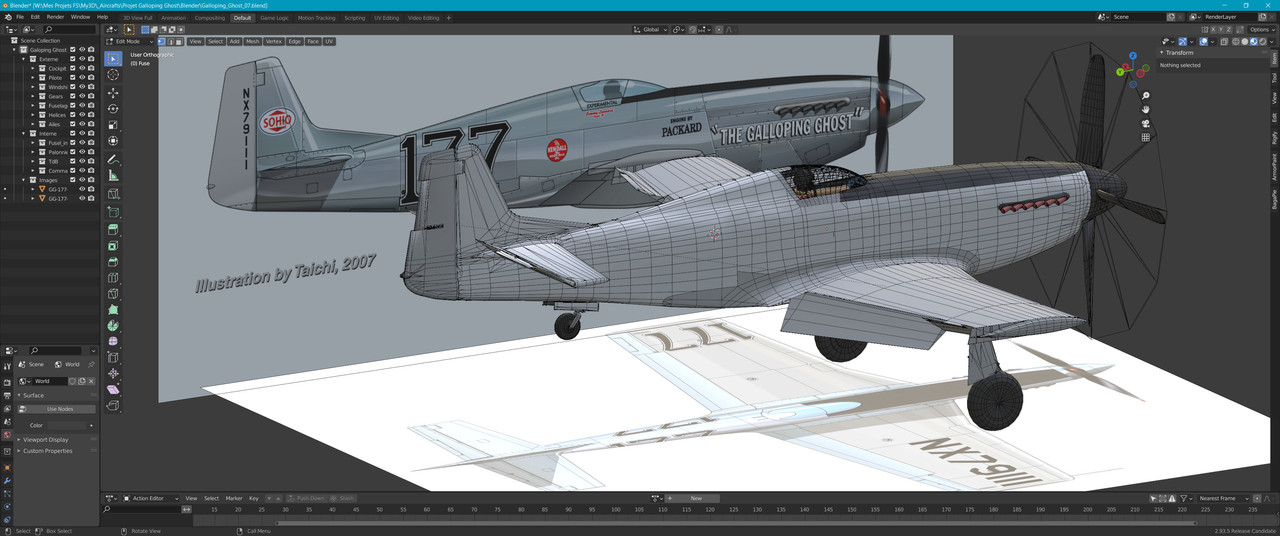Click the Stash button
This screenshot has width=1280, height=536.
pyautogui.click(x=343, y=498)
